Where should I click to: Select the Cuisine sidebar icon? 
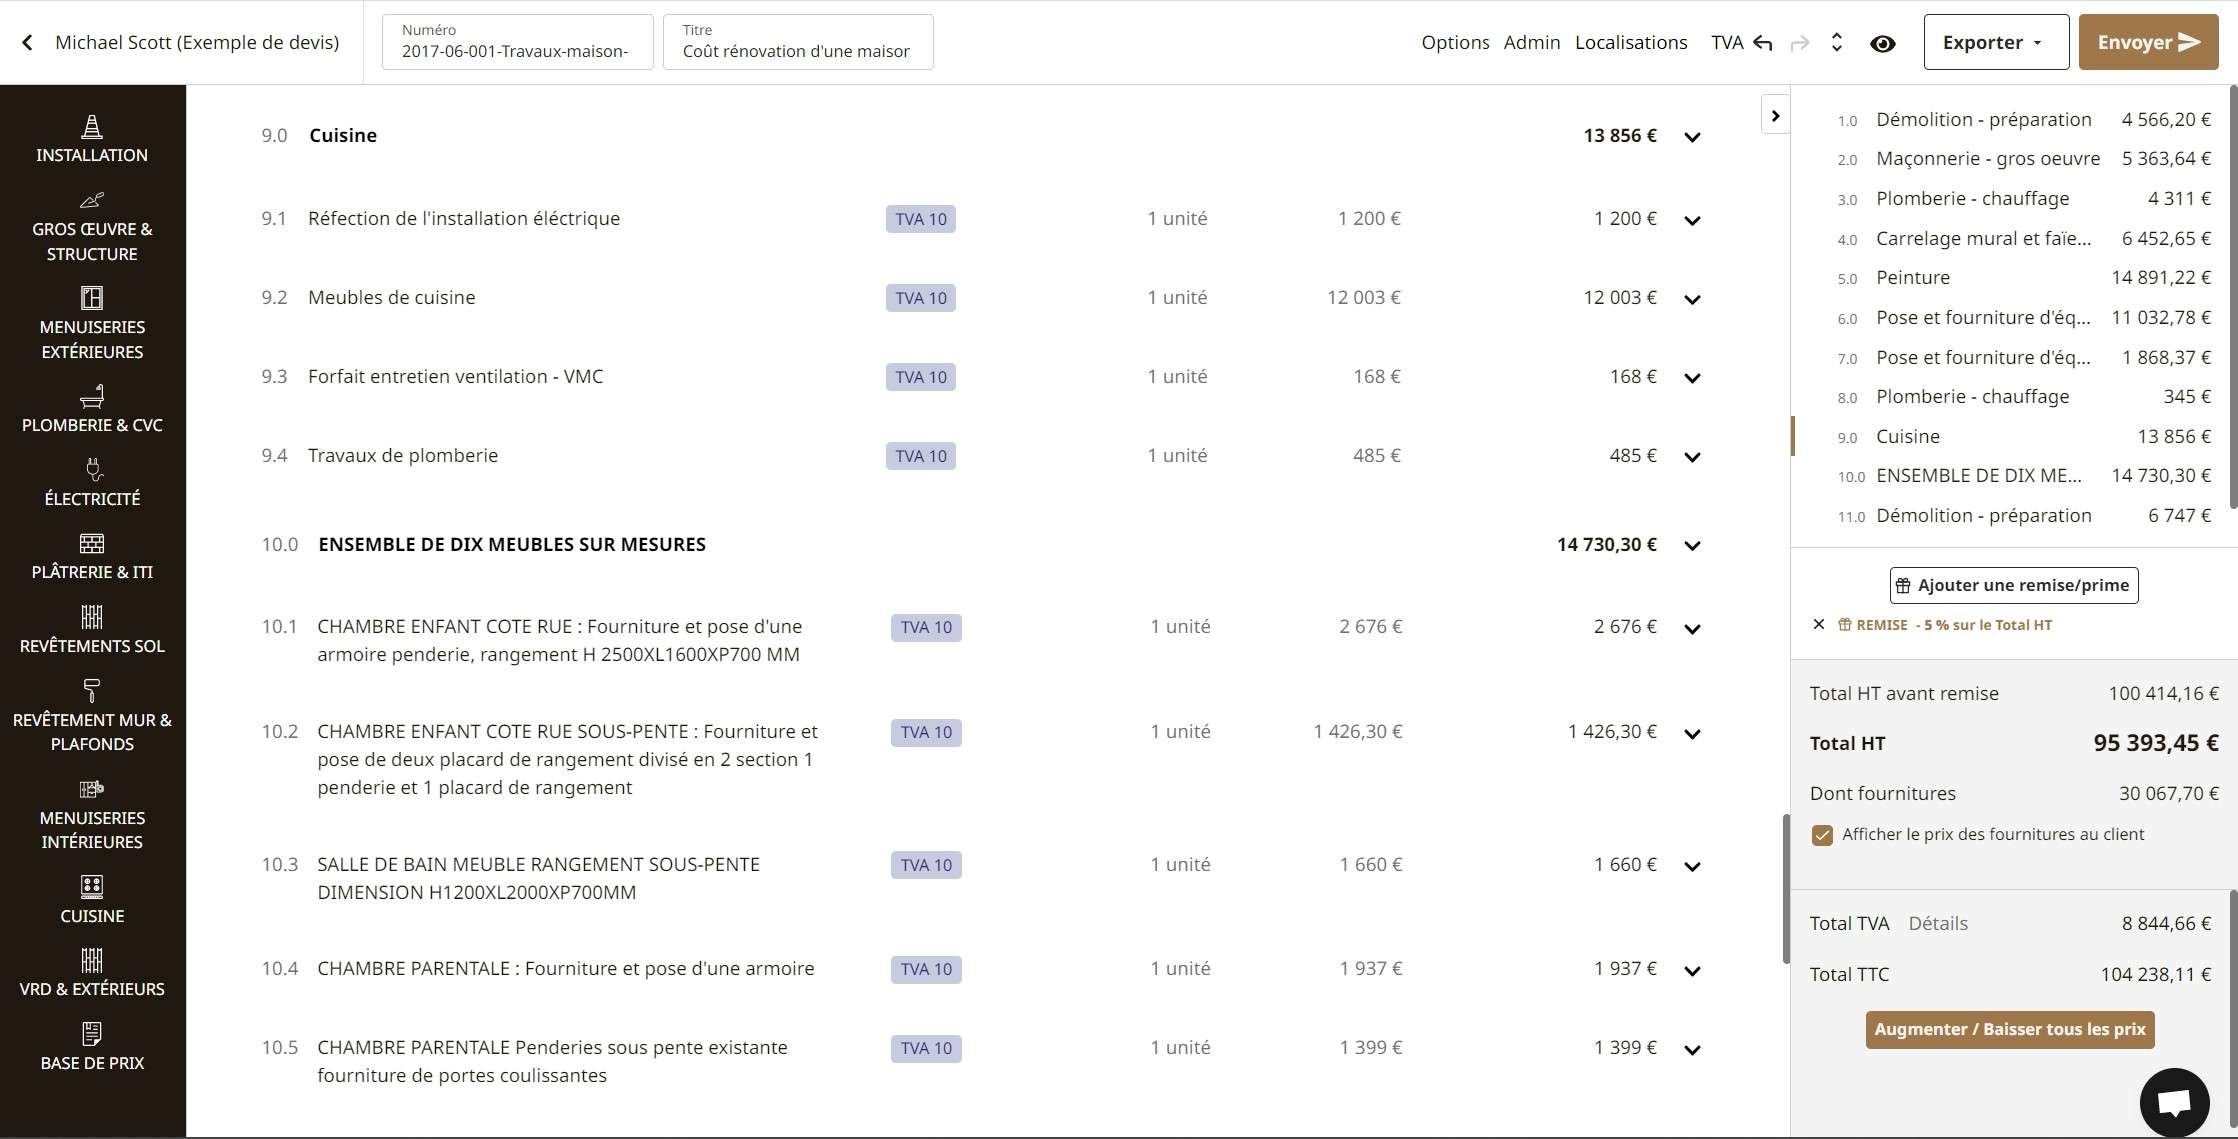coord(92,898)
